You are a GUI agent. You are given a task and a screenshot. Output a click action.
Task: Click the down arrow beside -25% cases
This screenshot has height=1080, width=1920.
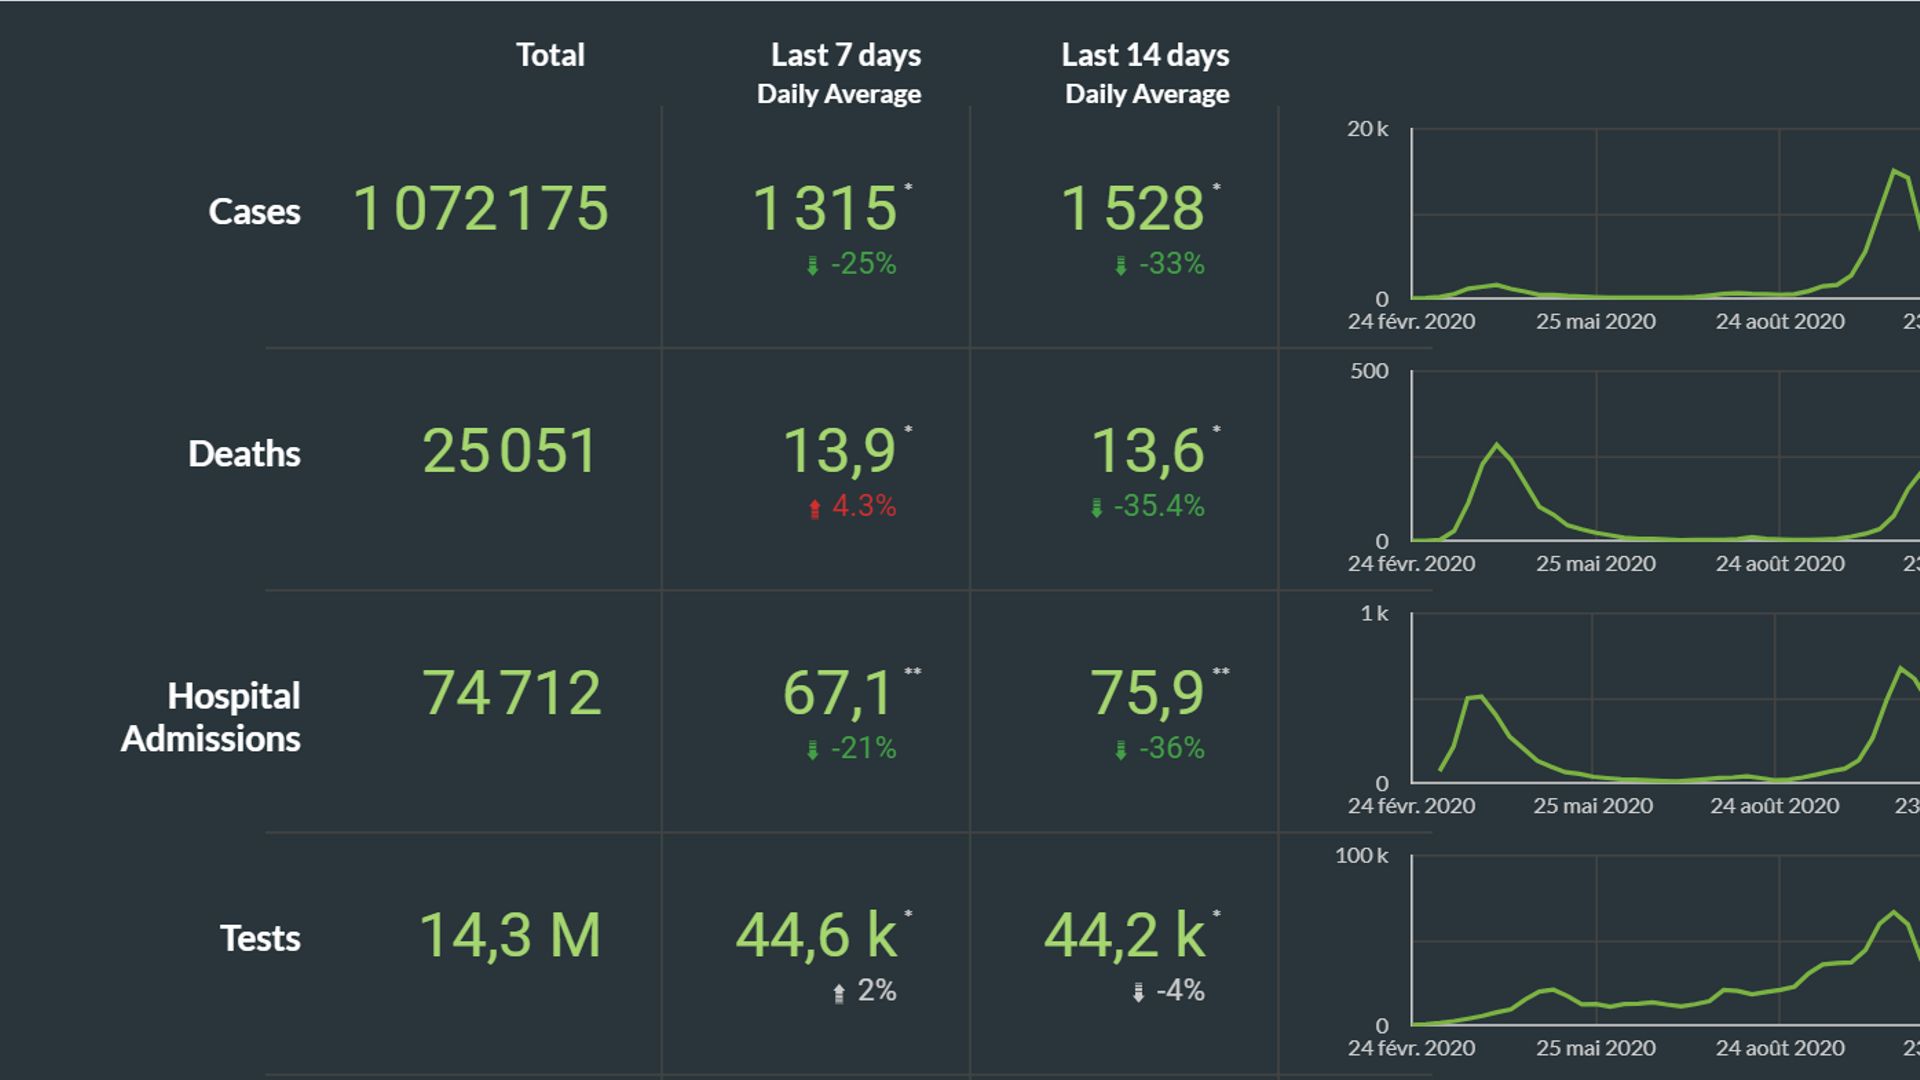[x=812, y=265]
